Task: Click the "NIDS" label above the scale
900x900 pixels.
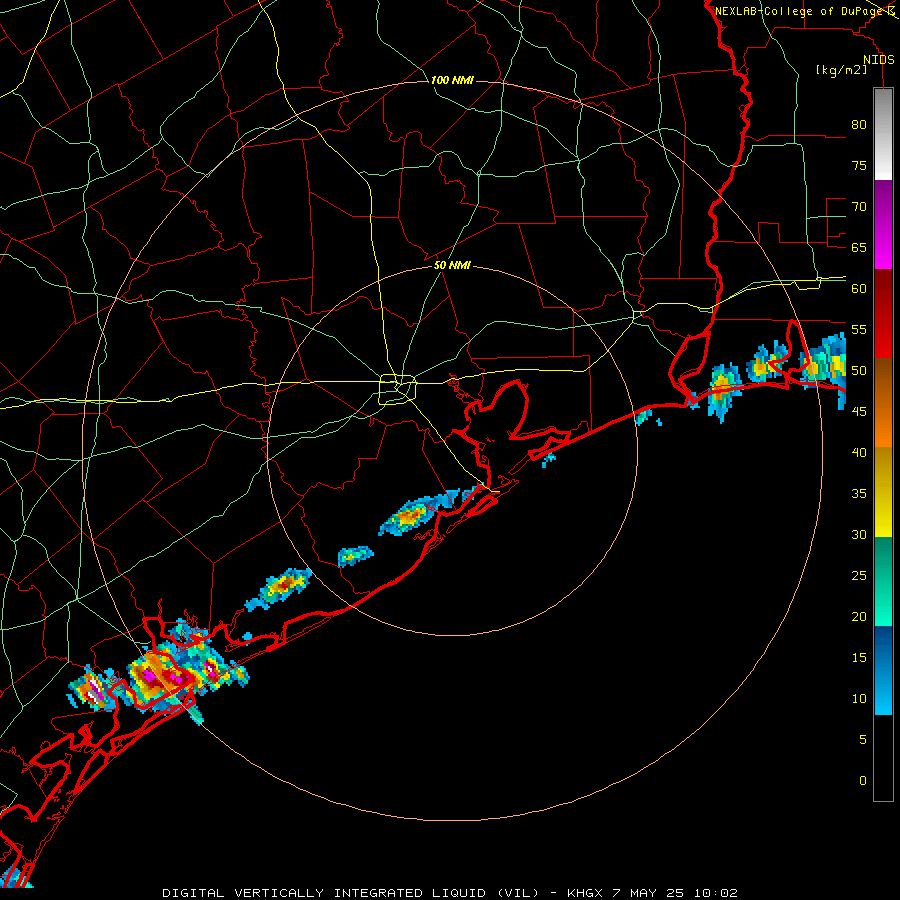Action: click(x=879, y=60)
